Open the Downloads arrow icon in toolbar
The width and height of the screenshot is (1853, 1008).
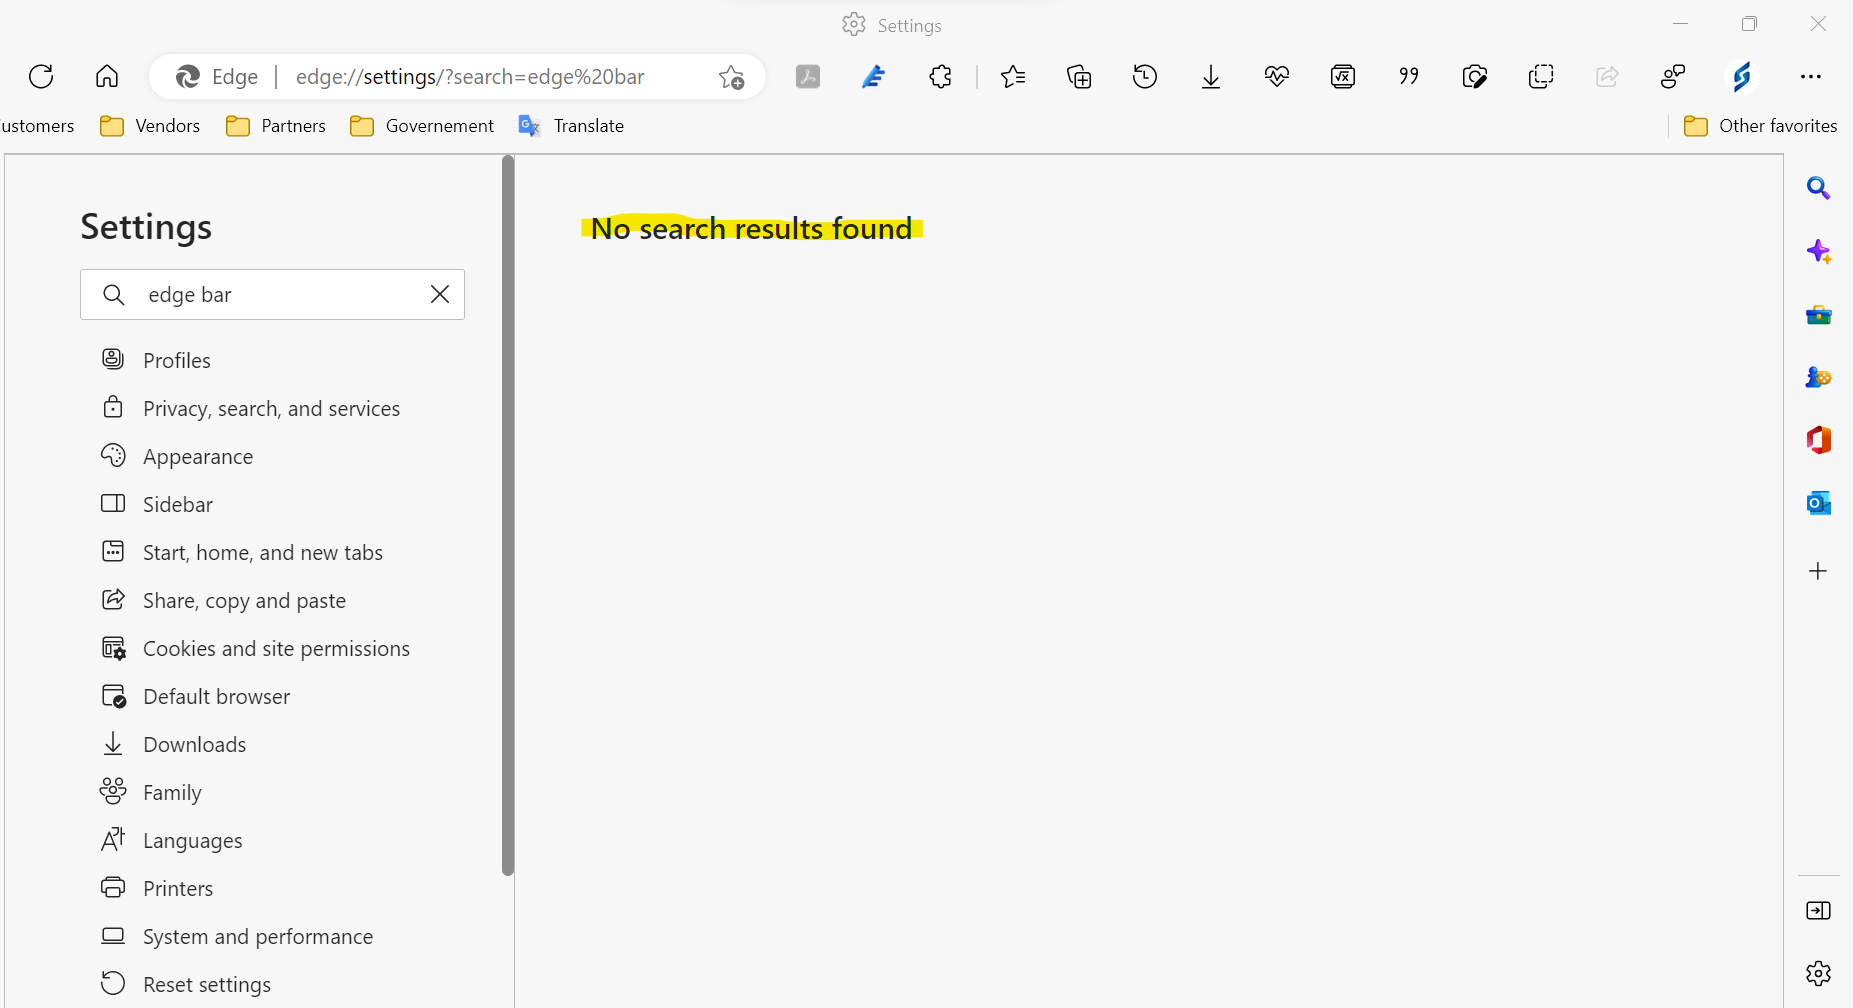point(1211,77)
